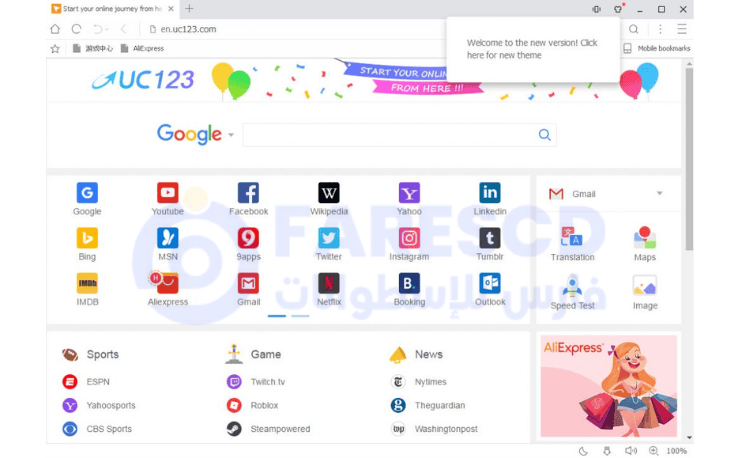Open the hamburger main menu
This screenshot has width=738, height=458.
[682, 29]
